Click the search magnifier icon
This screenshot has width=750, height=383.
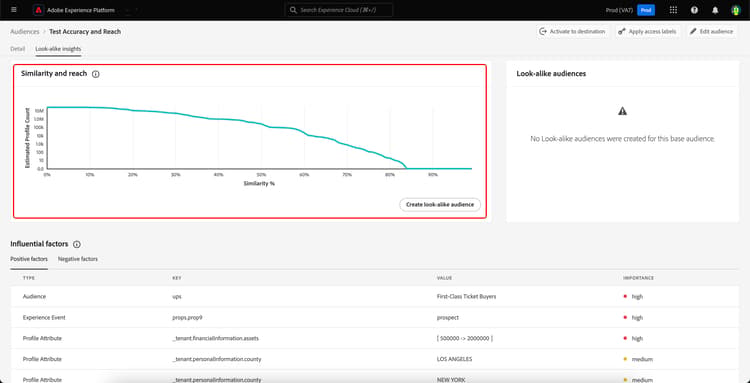pos(293,10)
